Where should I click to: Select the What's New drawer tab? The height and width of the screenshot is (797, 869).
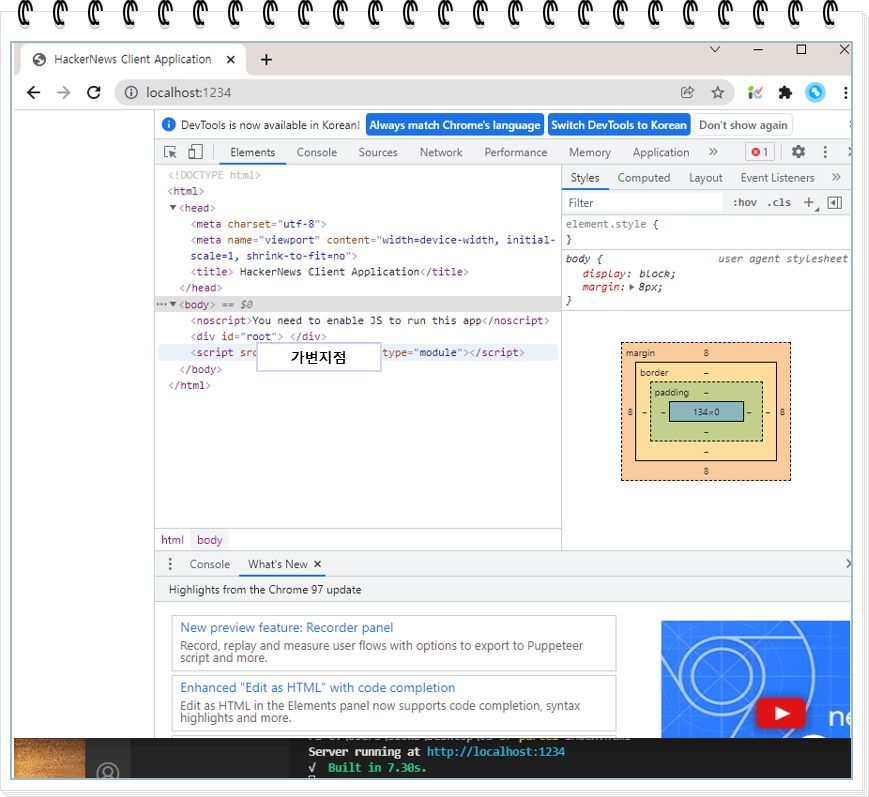(278, 564)
